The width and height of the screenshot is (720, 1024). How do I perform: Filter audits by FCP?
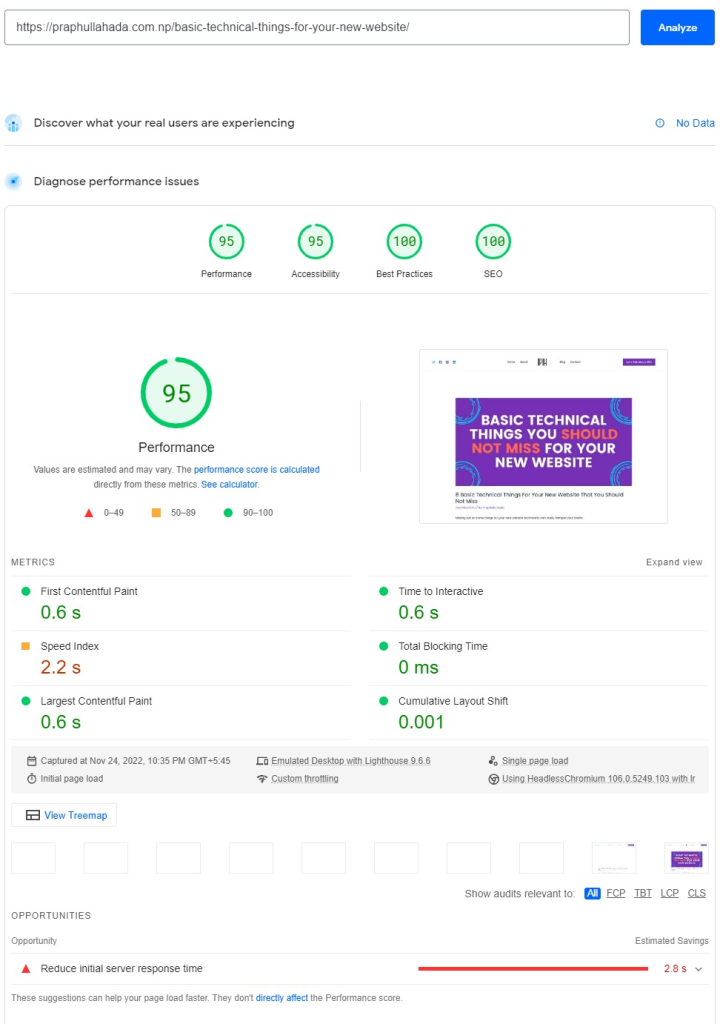[x=616, y=893]
